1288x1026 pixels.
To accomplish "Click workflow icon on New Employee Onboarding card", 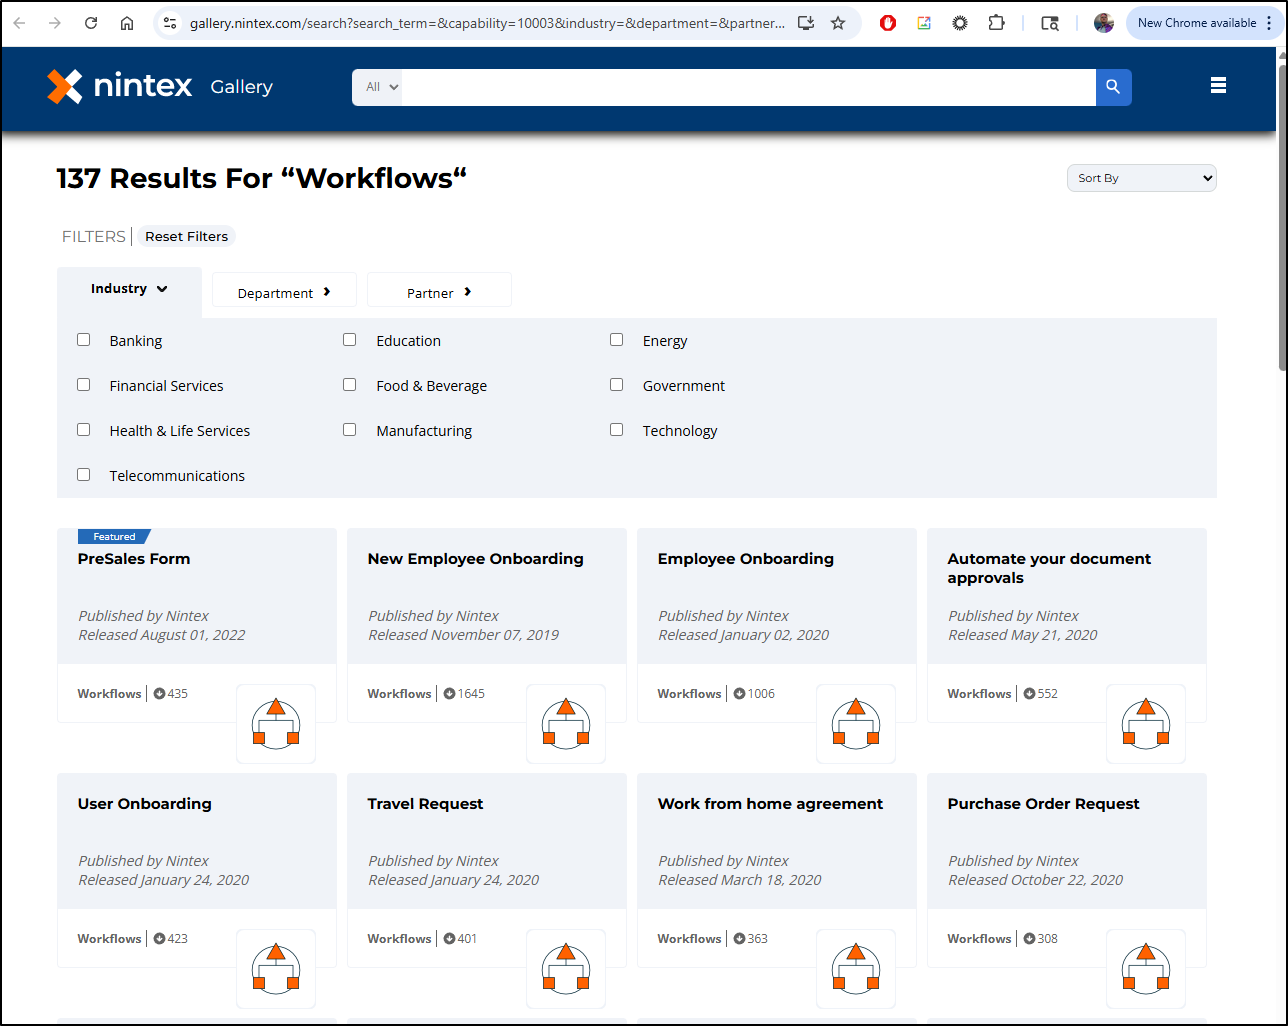I will point(566,724).
